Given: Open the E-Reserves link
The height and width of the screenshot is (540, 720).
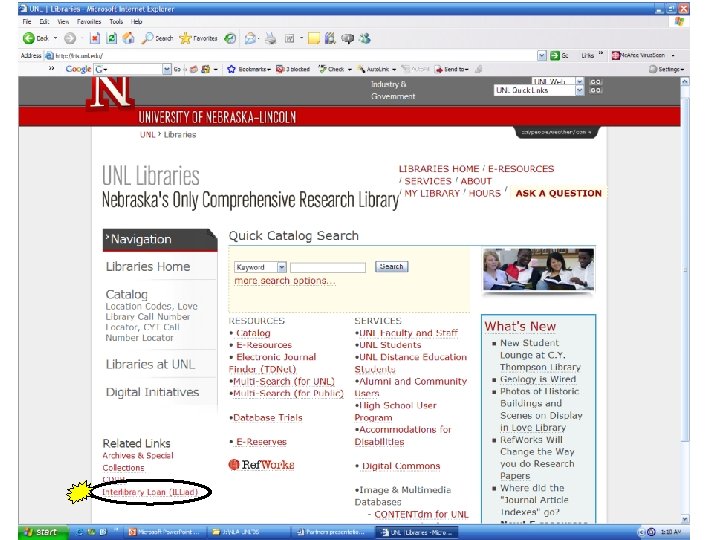Looking at the screenshot, I should pyautogui.click(x=261, y=442).
